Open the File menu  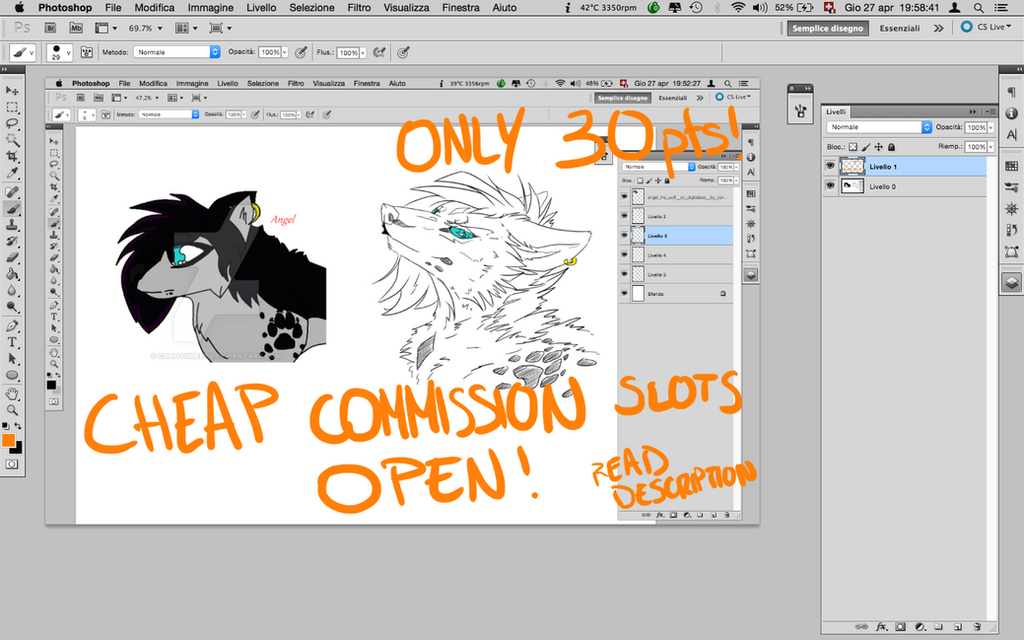[x=113, y=8]
